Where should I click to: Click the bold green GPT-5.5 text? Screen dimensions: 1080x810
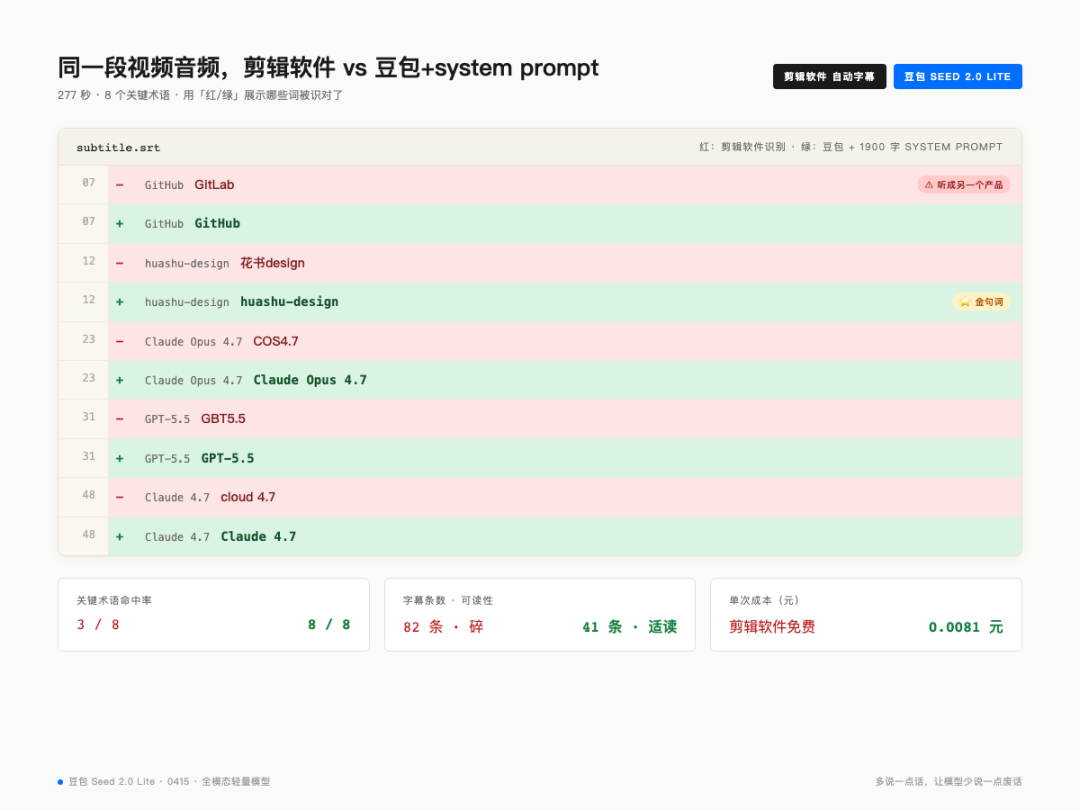click(x=227, y=458)
